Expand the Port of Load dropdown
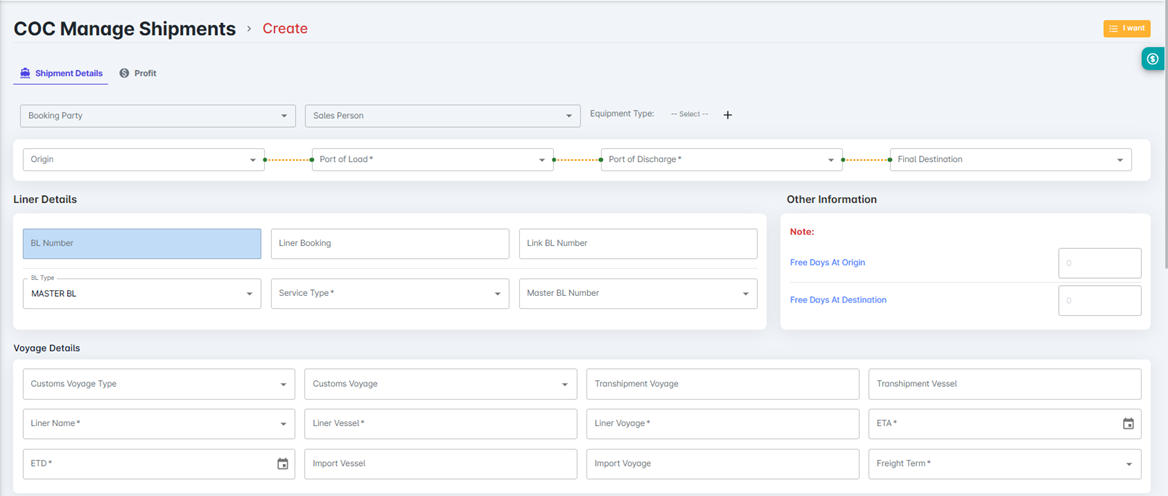 coord(432,160)
